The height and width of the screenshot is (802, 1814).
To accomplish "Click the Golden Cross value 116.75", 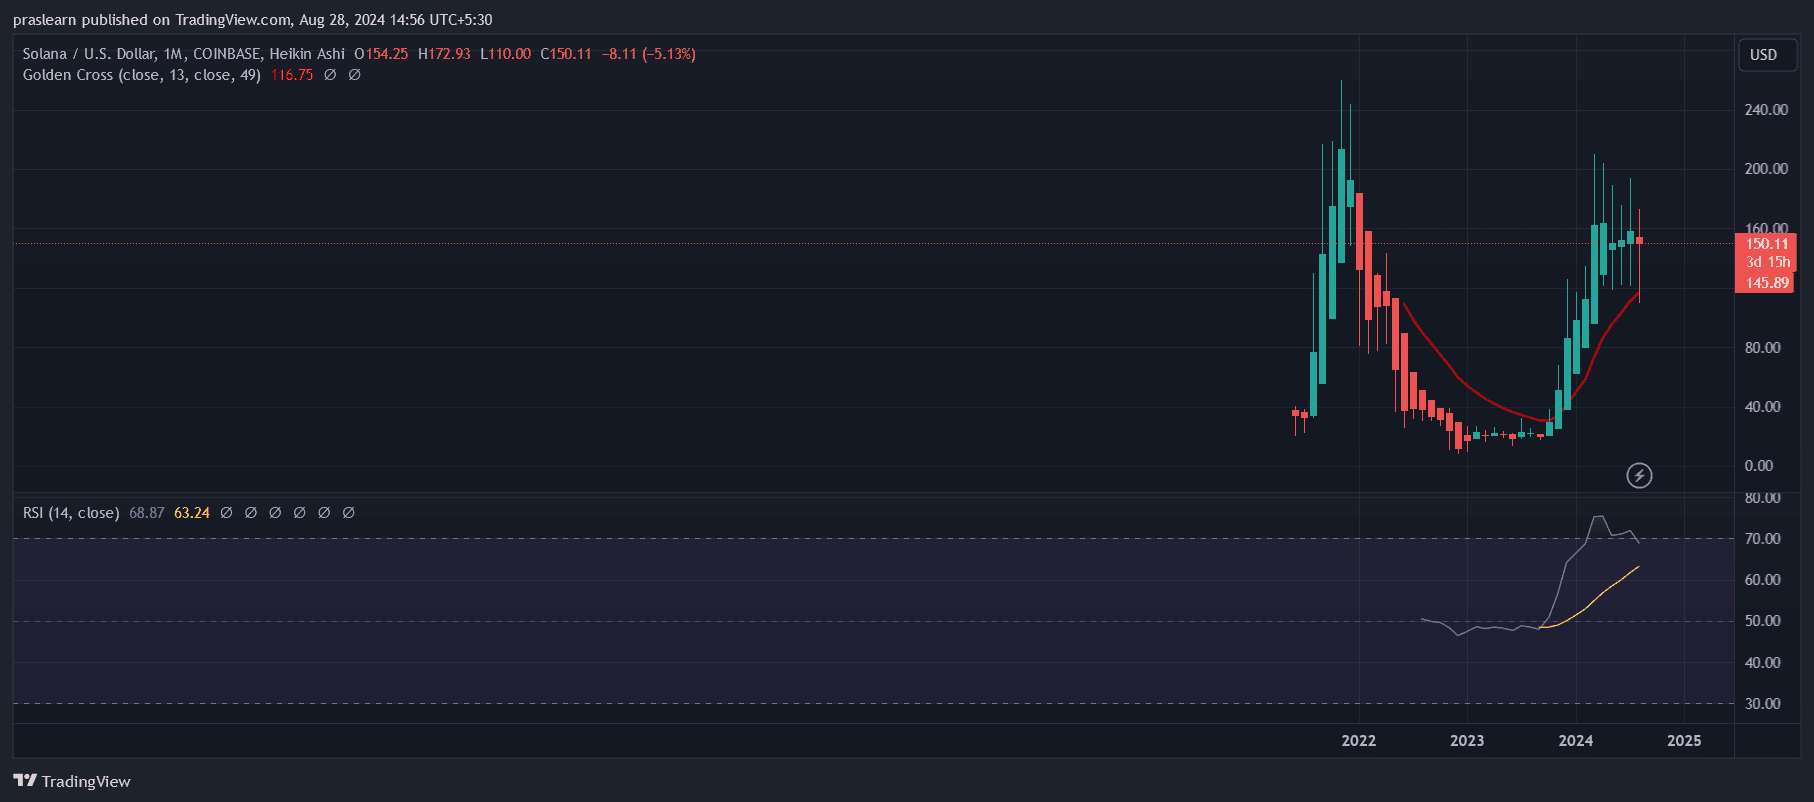I will point(292,75).
